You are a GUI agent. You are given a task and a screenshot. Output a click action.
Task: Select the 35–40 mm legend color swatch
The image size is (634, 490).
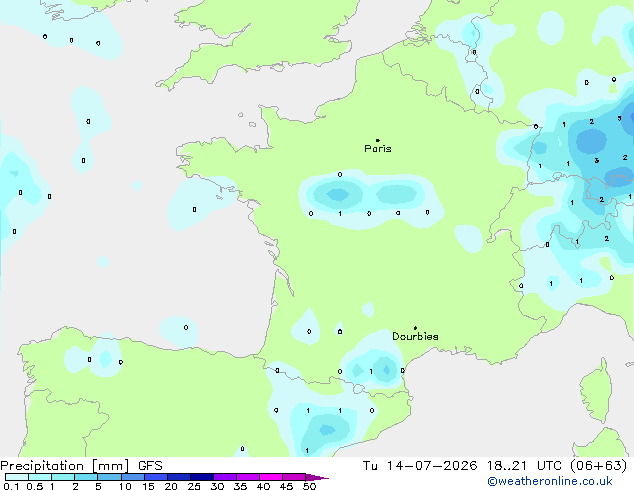point(247,477)
